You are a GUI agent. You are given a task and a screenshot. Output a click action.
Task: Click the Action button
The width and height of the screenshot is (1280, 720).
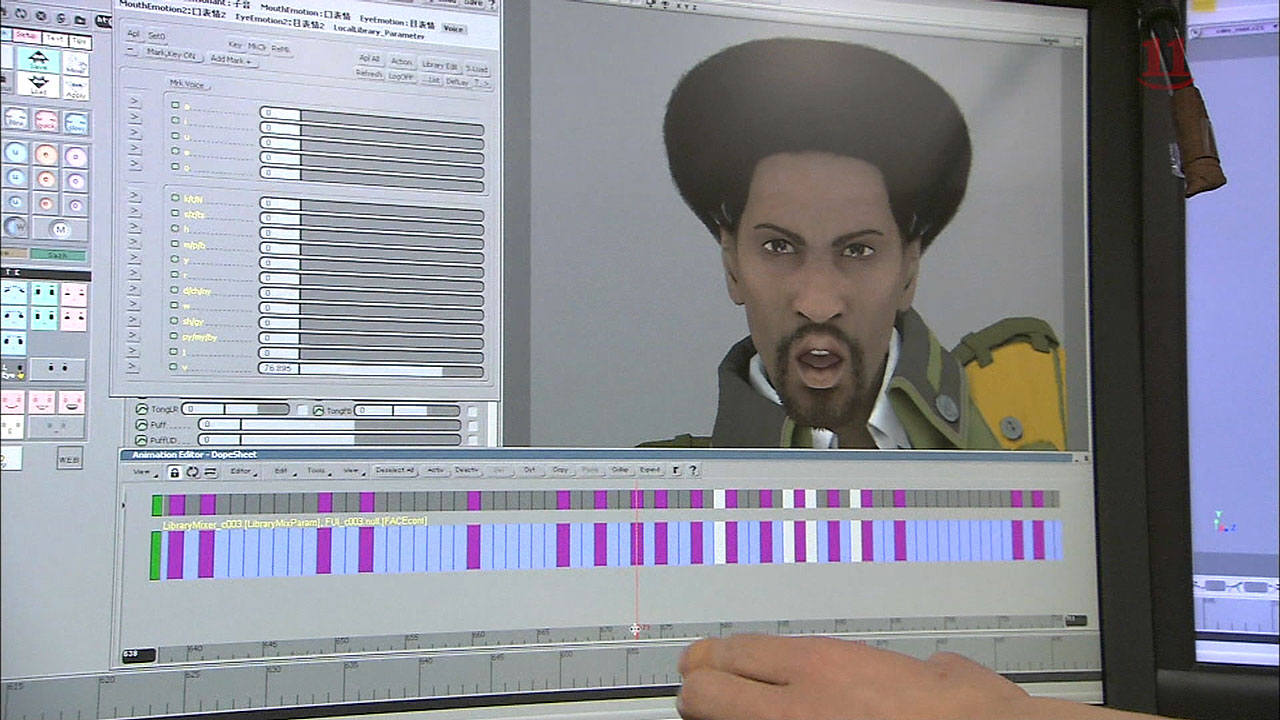pyautogui.click(x=401, y=62)
